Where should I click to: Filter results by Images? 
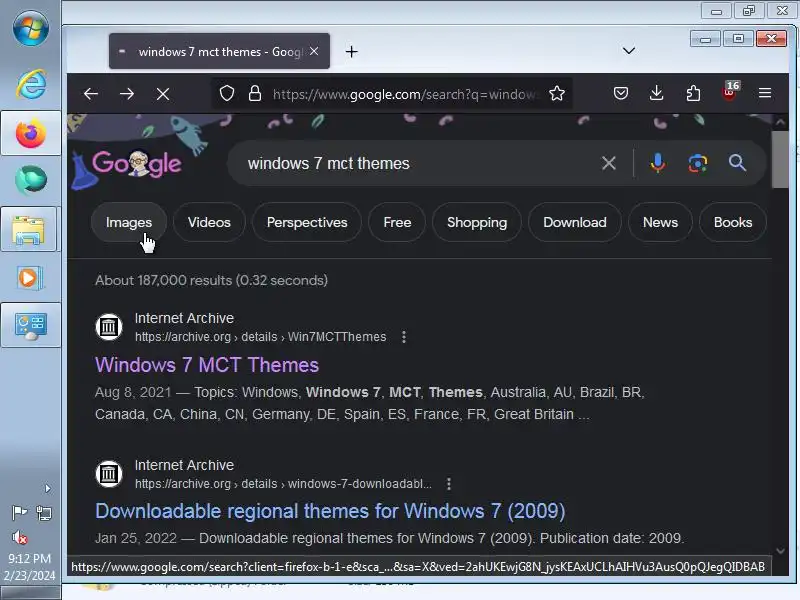click(129, 222)
